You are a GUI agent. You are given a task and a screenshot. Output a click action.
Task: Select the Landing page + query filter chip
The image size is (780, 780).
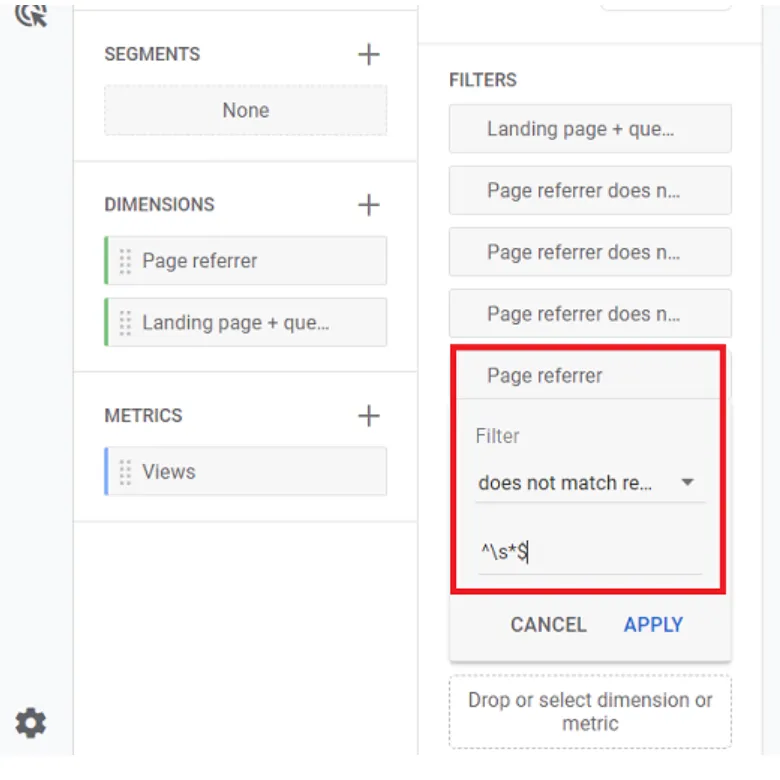coord(590,129)
